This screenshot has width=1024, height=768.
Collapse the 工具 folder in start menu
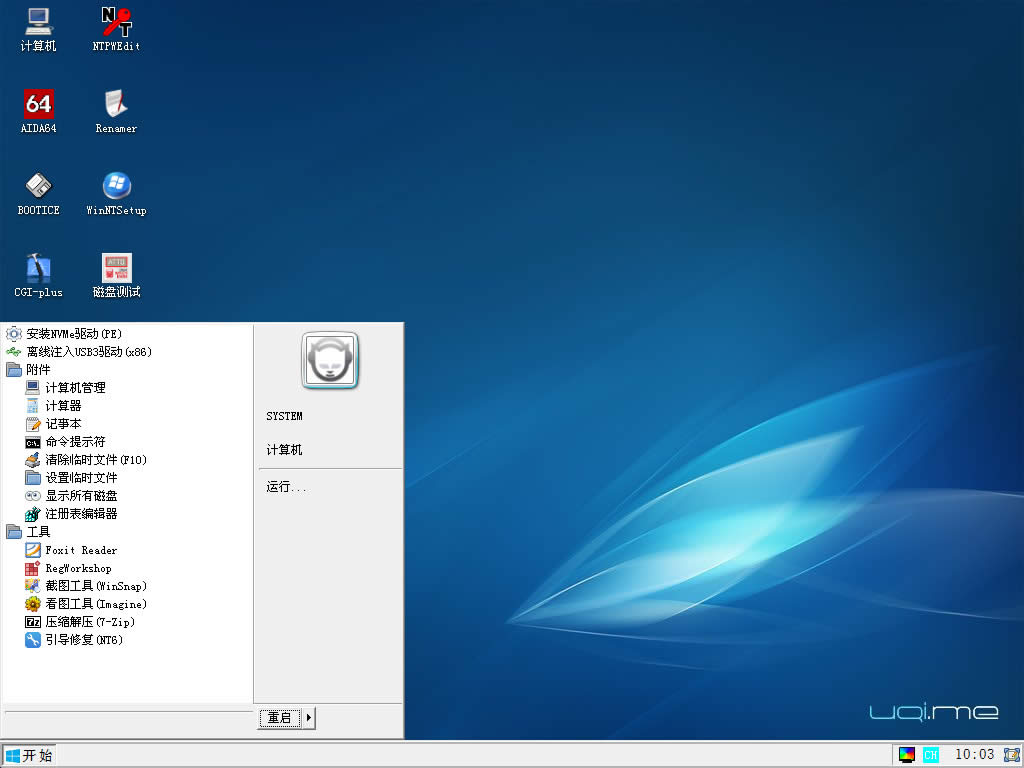pos(38,532)
